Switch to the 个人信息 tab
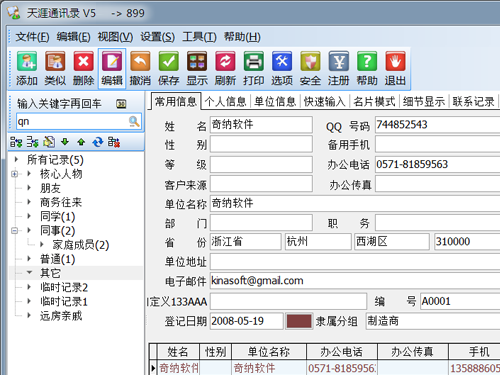 [x=226, y=101]
